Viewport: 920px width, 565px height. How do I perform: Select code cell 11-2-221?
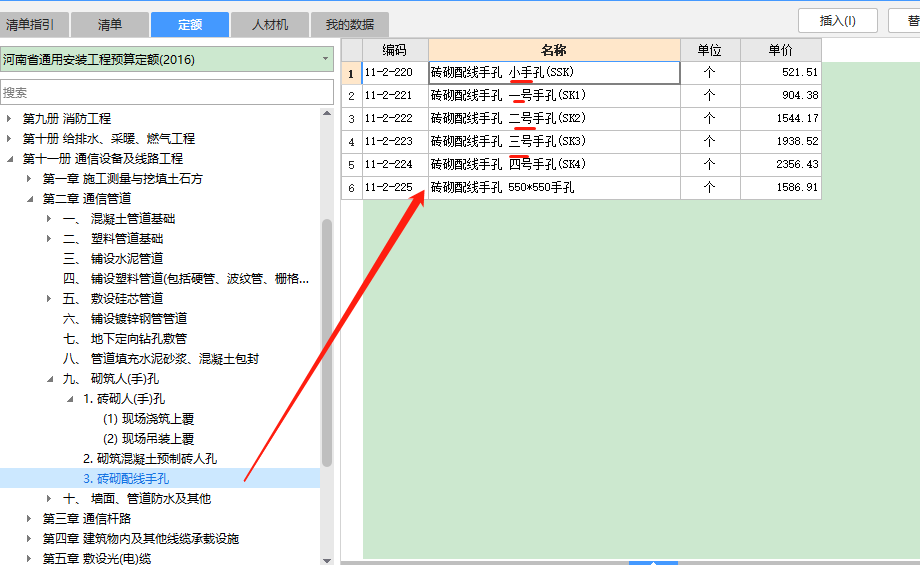(x=395, y=96)
